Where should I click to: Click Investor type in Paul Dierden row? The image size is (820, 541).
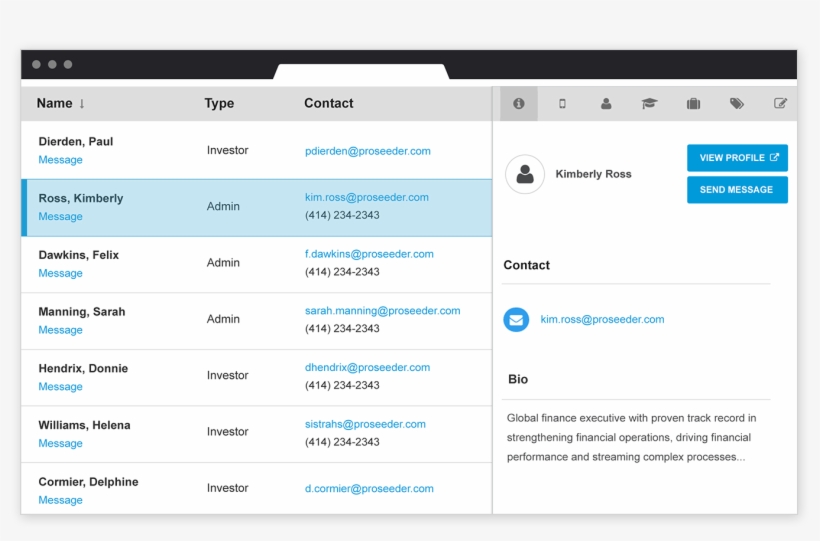227,150
